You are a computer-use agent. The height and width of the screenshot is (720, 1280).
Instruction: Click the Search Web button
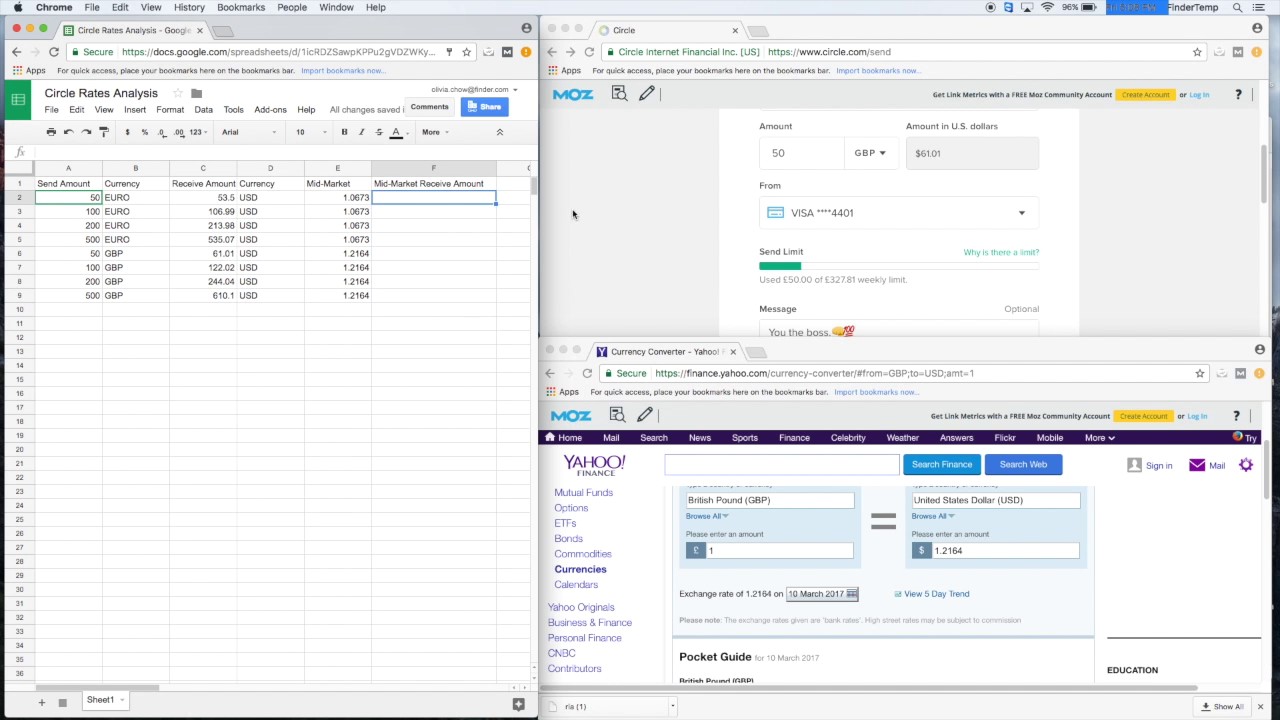1023,464
